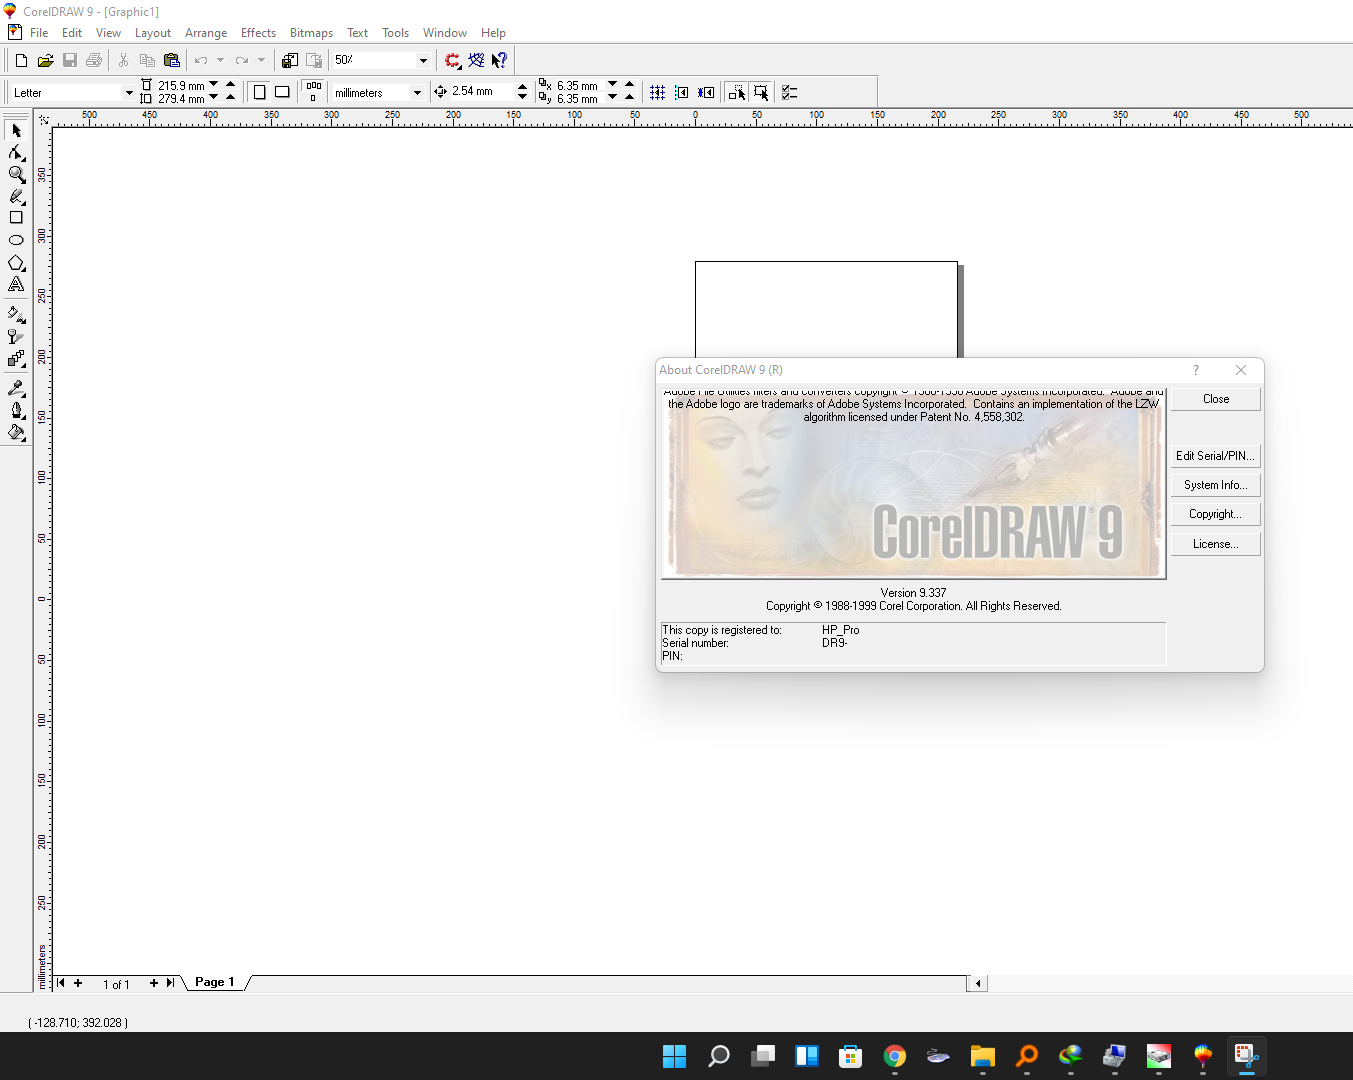Create a new document
This screenshot has height=1080, width=1353.
[21, 60]
